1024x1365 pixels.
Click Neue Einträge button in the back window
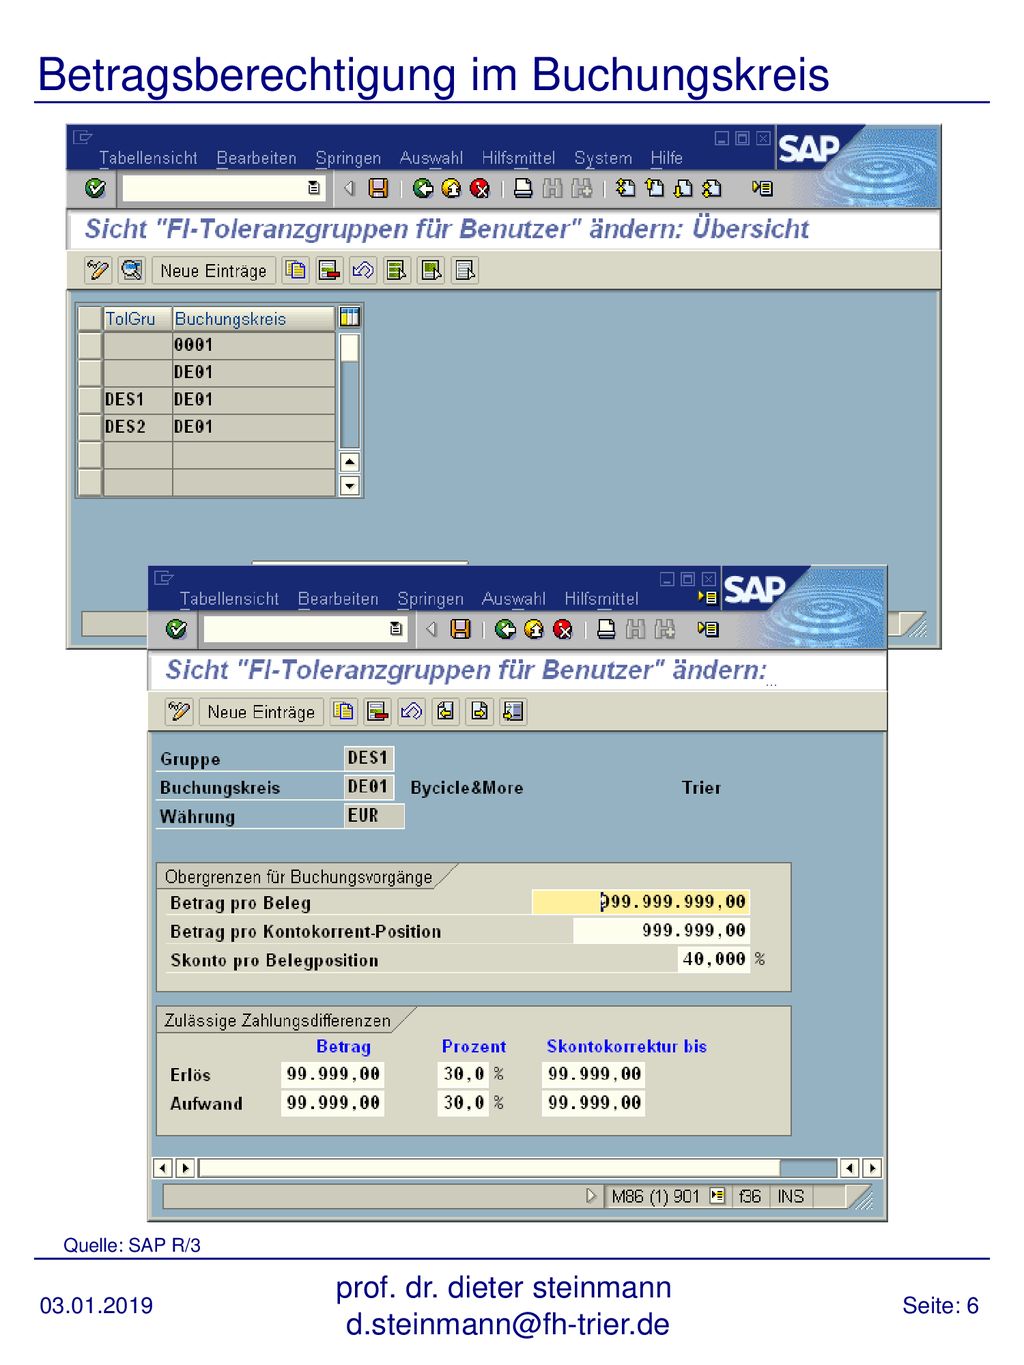[213, 270]
